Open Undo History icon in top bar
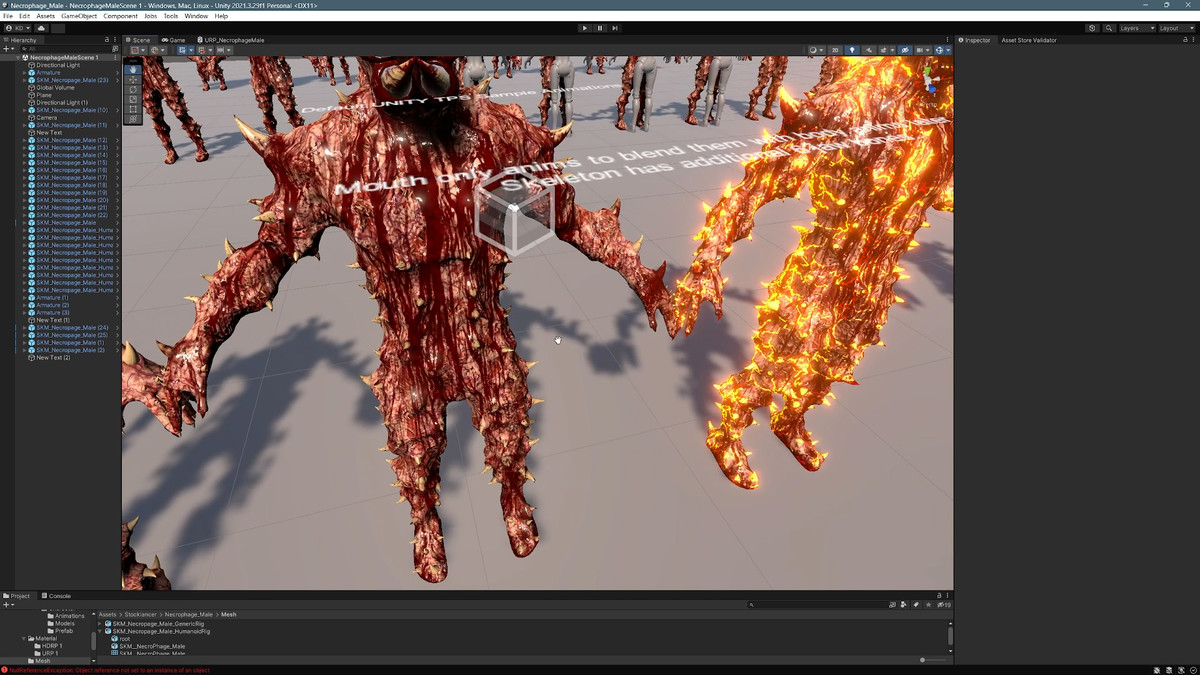Viewport: 1200px width, 675px height. (x=1092, y=28)
